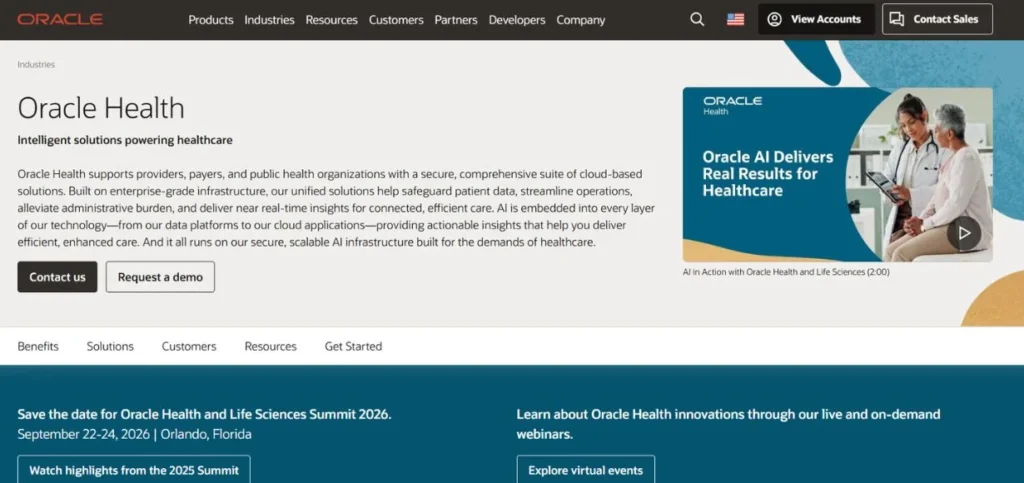
Task: Open the Partners menu
Action: point(456,20)
